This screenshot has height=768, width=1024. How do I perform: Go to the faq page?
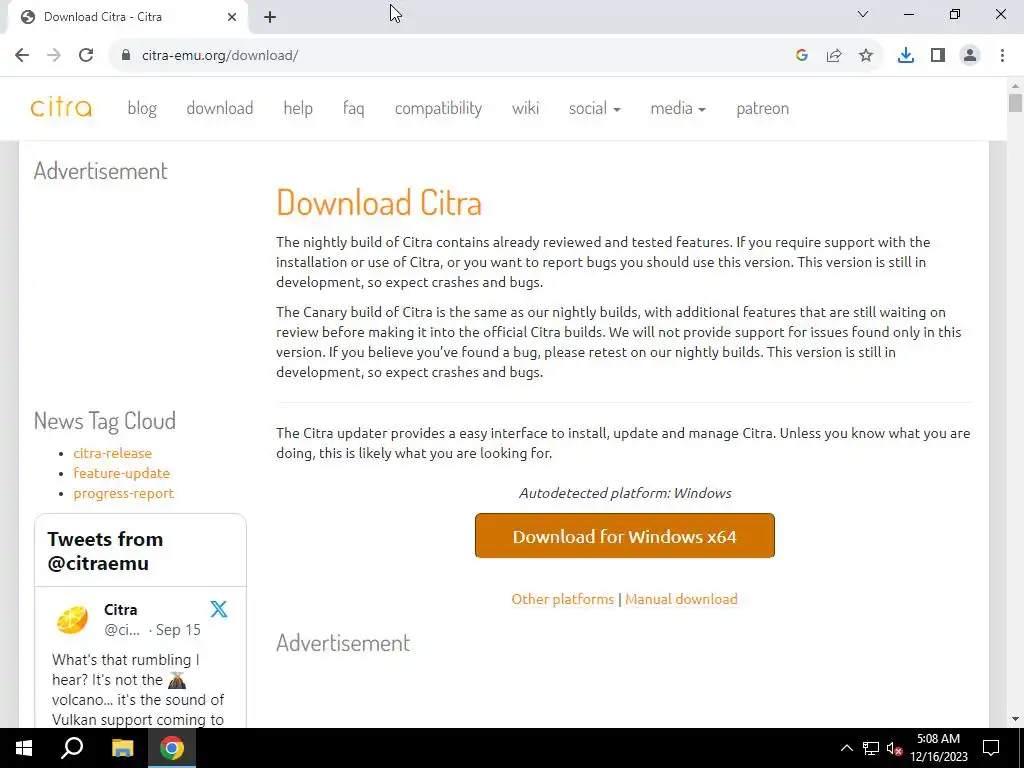click(x=353, y=108)
